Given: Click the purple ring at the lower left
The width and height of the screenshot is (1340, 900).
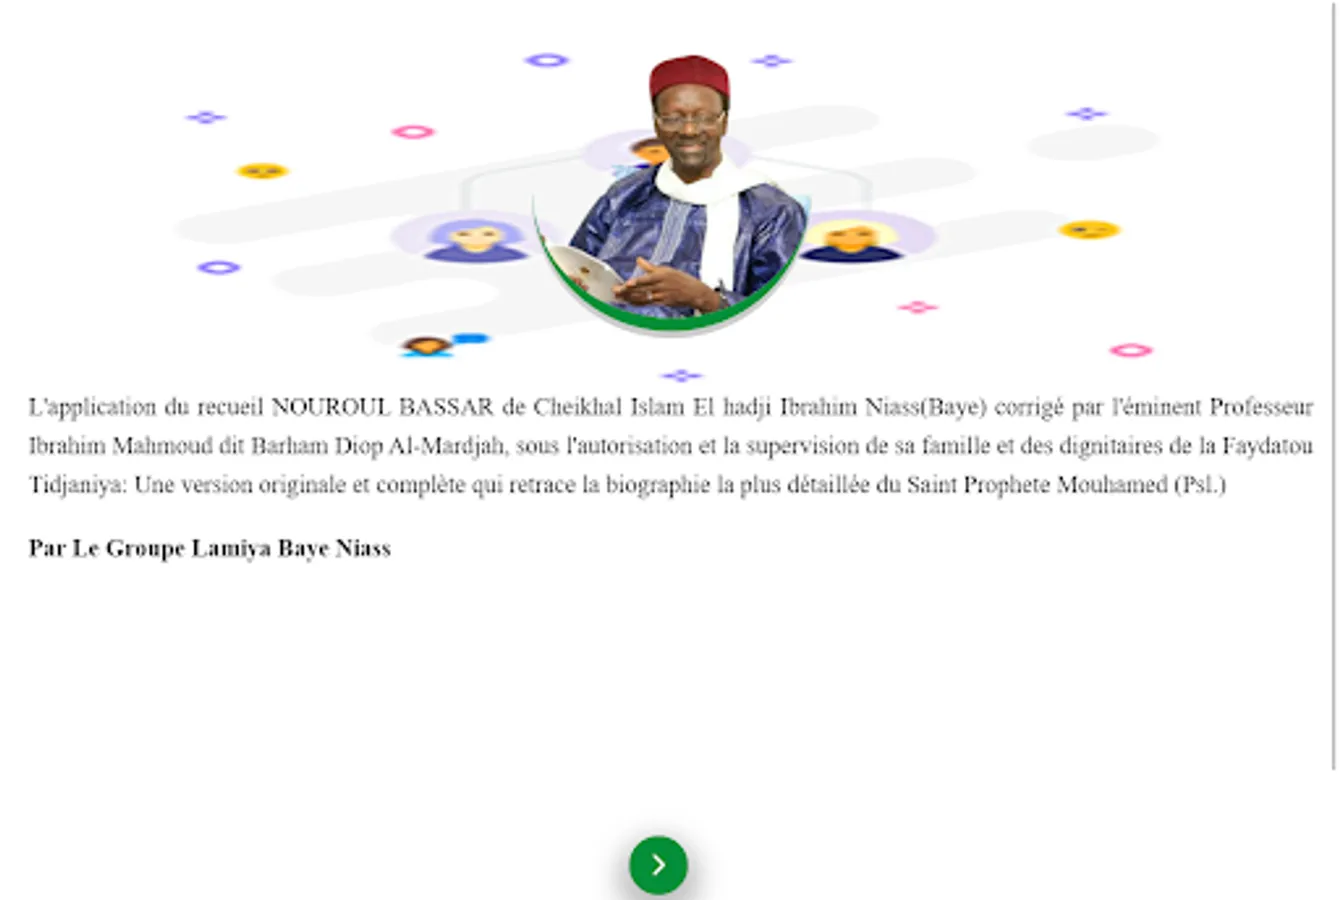Looking at the screenshot, I should (219, 267).
